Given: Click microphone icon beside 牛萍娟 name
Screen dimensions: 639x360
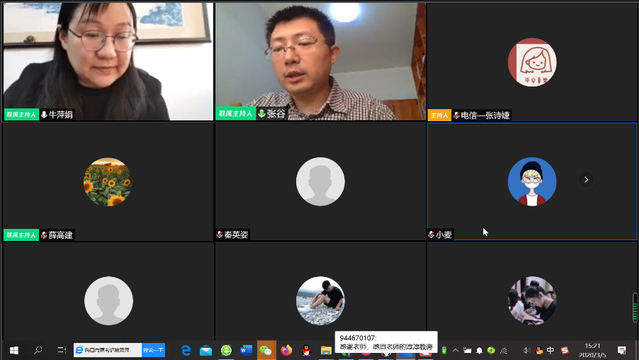Looking at the screenshot, I should coord(44,115).
